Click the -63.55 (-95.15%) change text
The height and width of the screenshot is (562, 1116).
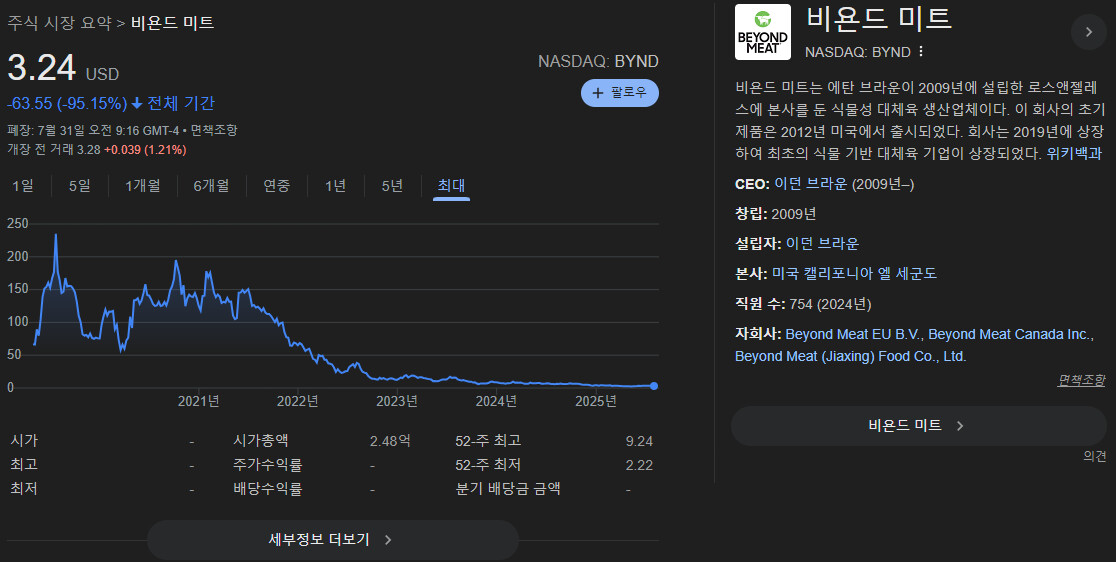(x=67, y=104)
